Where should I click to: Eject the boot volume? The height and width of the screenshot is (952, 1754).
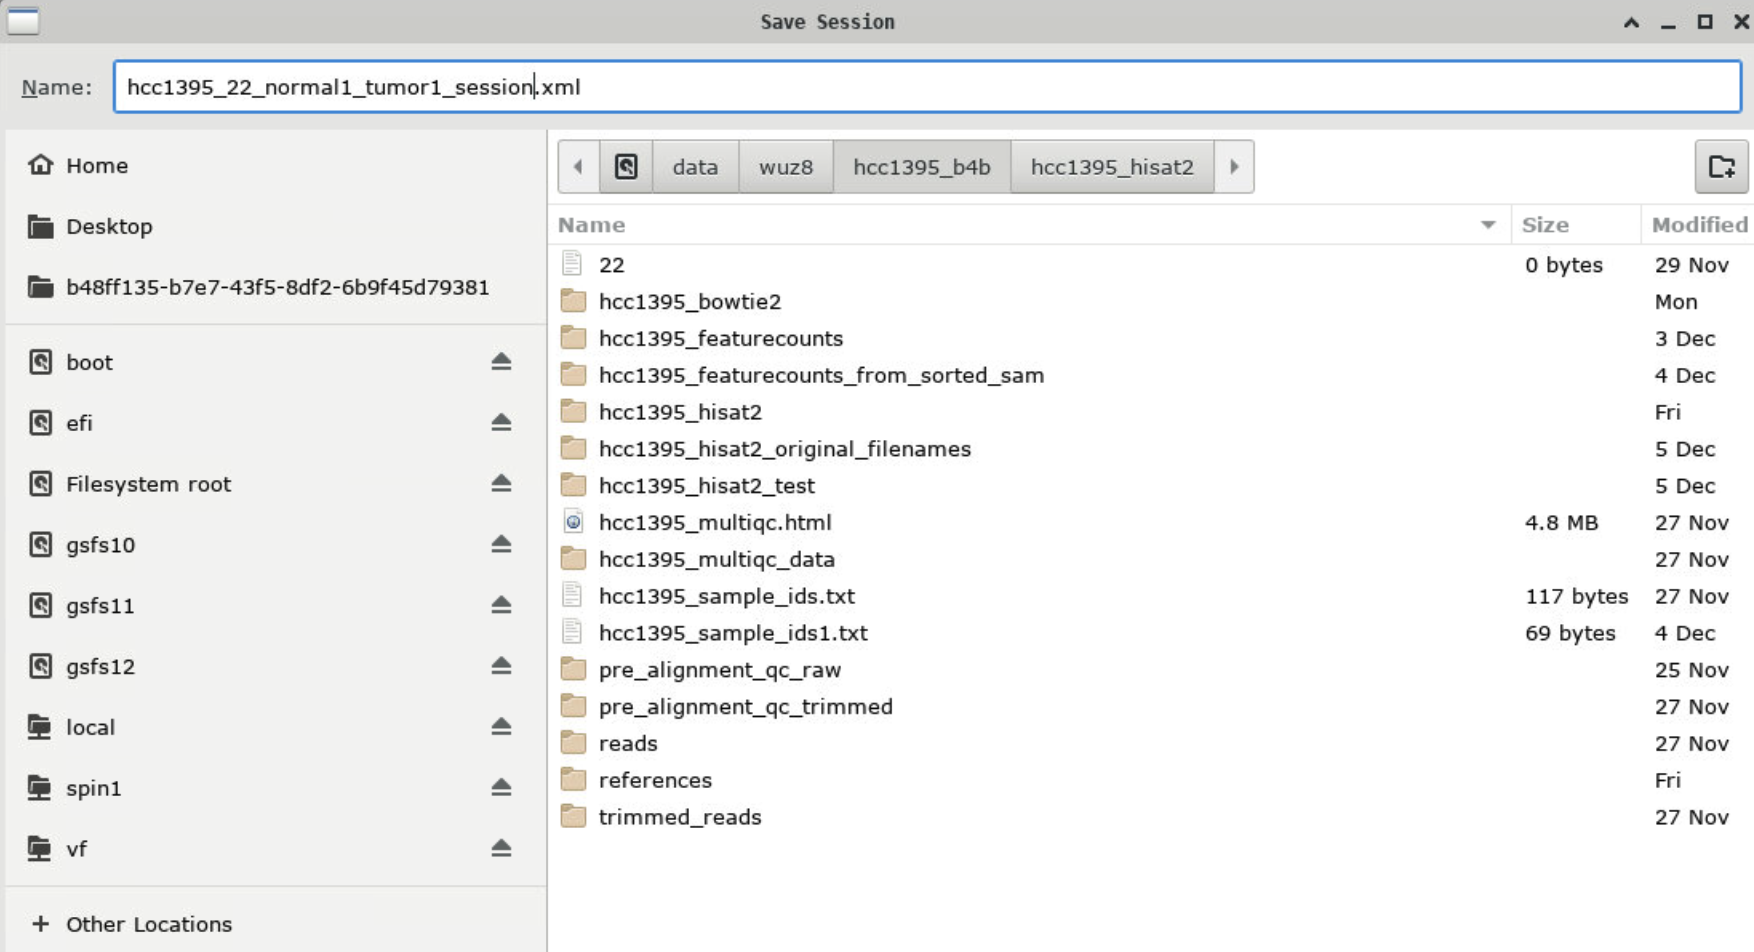tap(501, 362)
